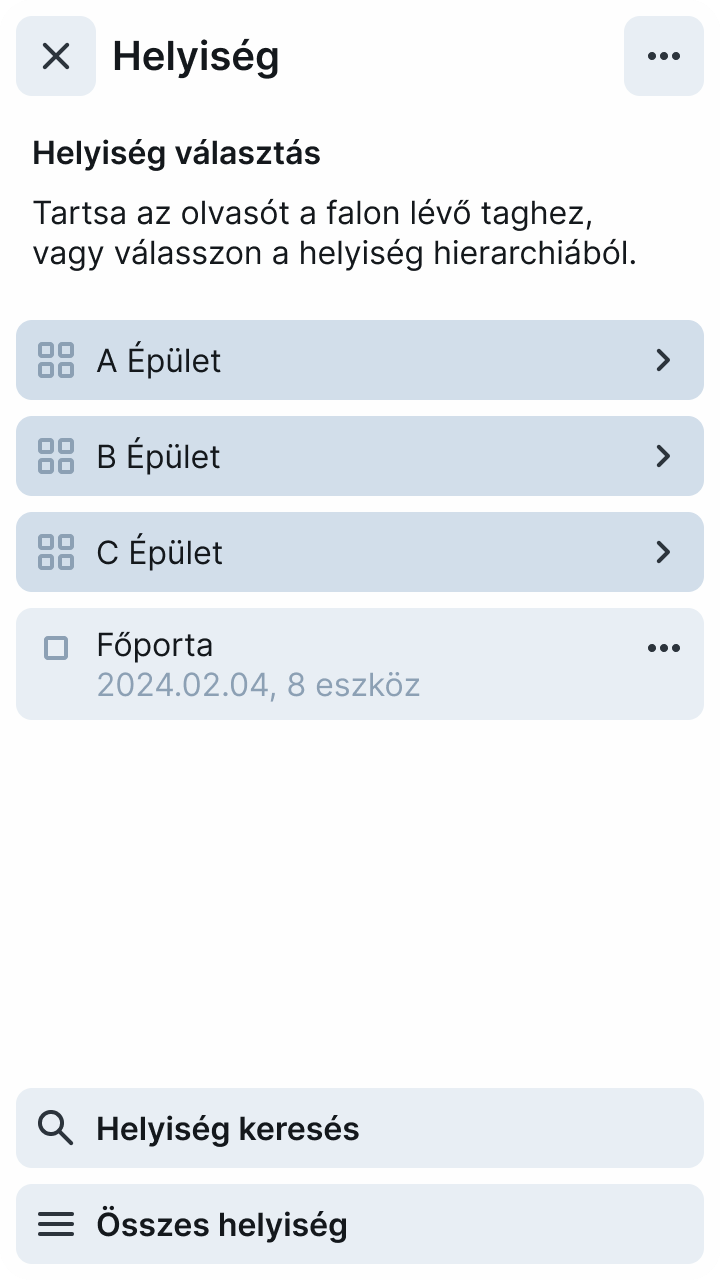
Task: Click the grid icon beside C Épület
Action: coord(56,552)
